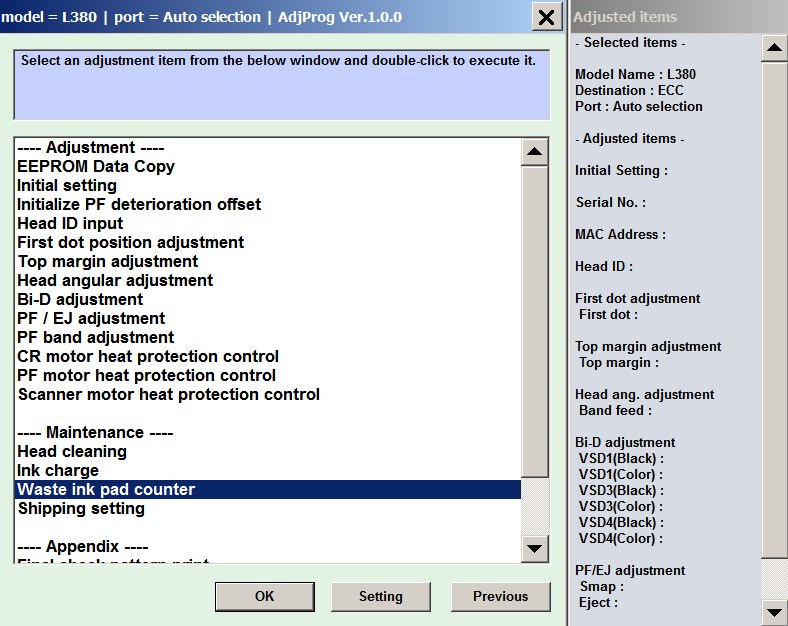Viewport: 788px width, 626px height.
Task: Click the instruction text box
Action: point(282,84)
